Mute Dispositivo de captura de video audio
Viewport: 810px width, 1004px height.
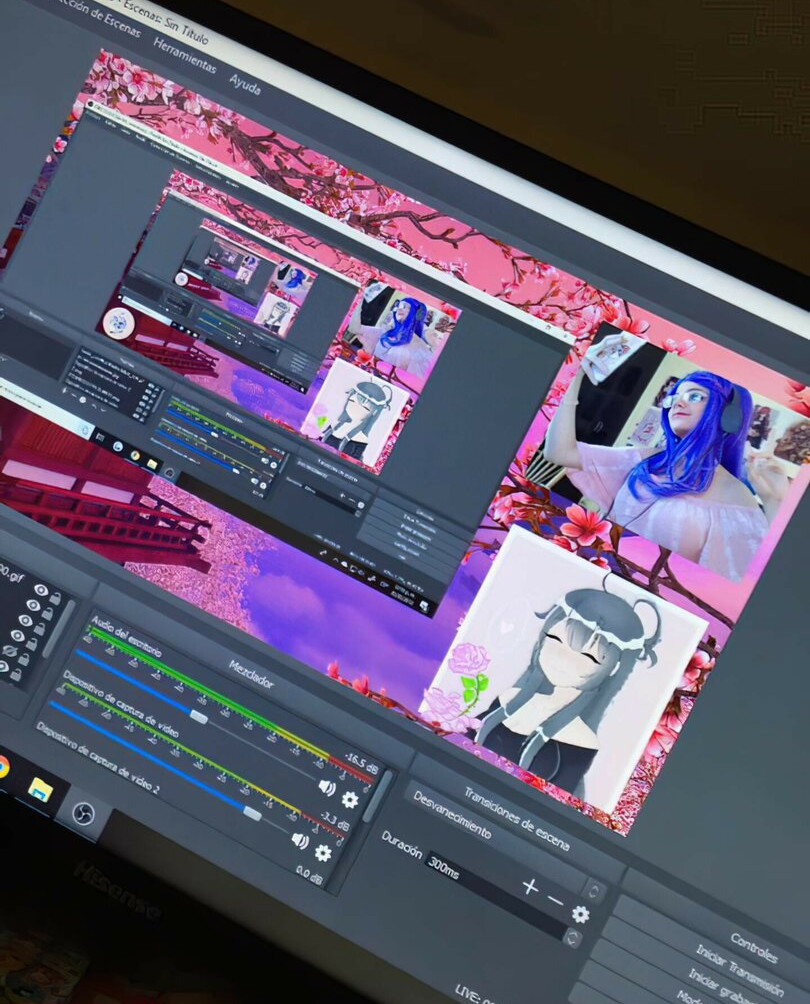click(x=300, y=840)
